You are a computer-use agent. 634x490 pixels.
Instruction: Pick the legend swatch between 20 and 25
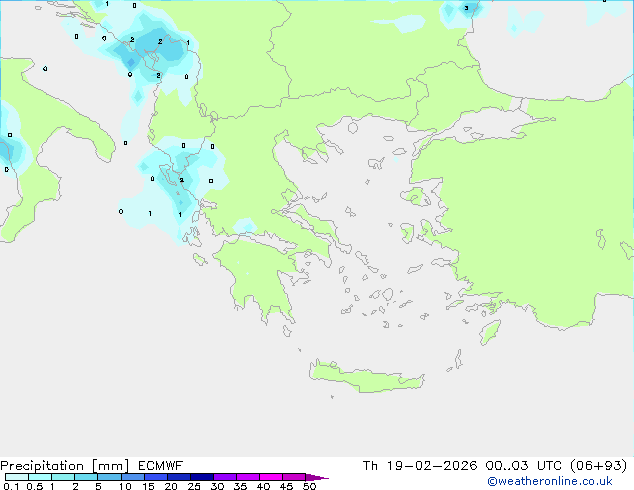pos(178,477)
